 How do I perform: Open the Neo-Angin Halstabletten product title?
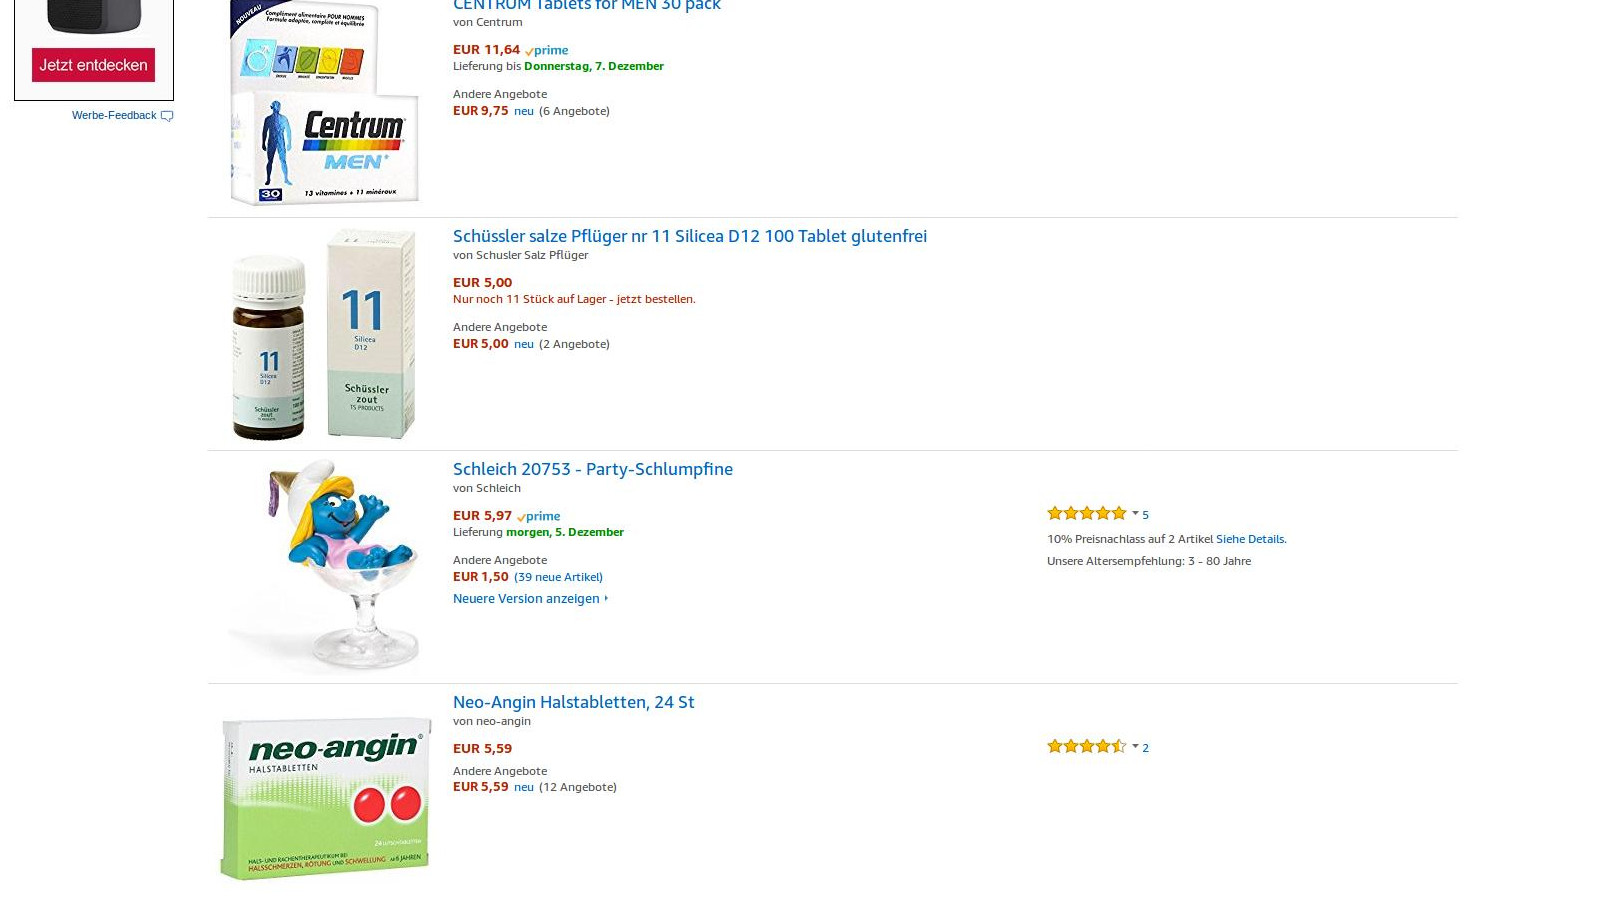click(573, 702)
